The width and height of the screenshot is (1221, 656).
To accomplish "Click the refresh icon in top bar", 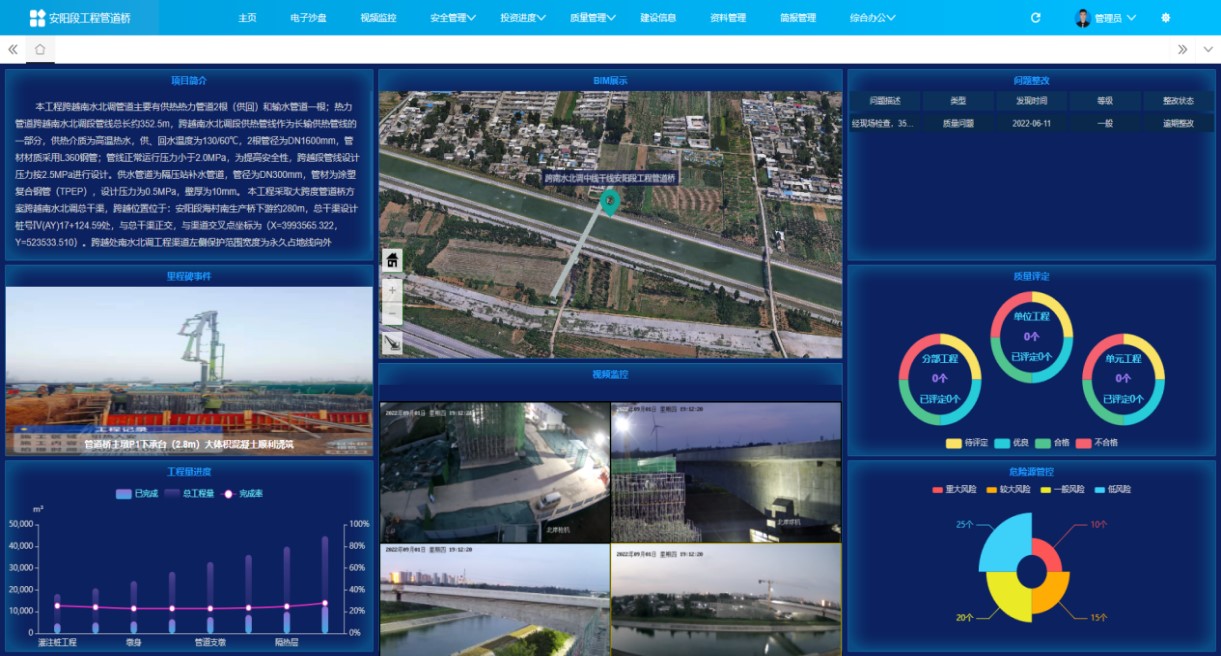I will (1035, 18).
